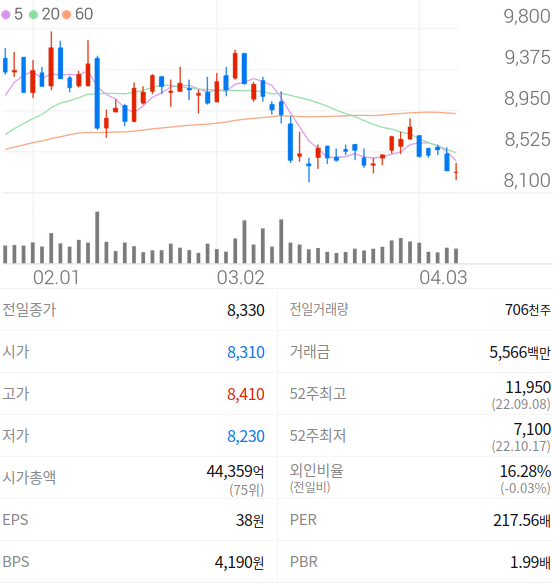The width and height of the screenshot is (553, 583).
Task: Click the BPS value 4,190원
Action: 239,562
